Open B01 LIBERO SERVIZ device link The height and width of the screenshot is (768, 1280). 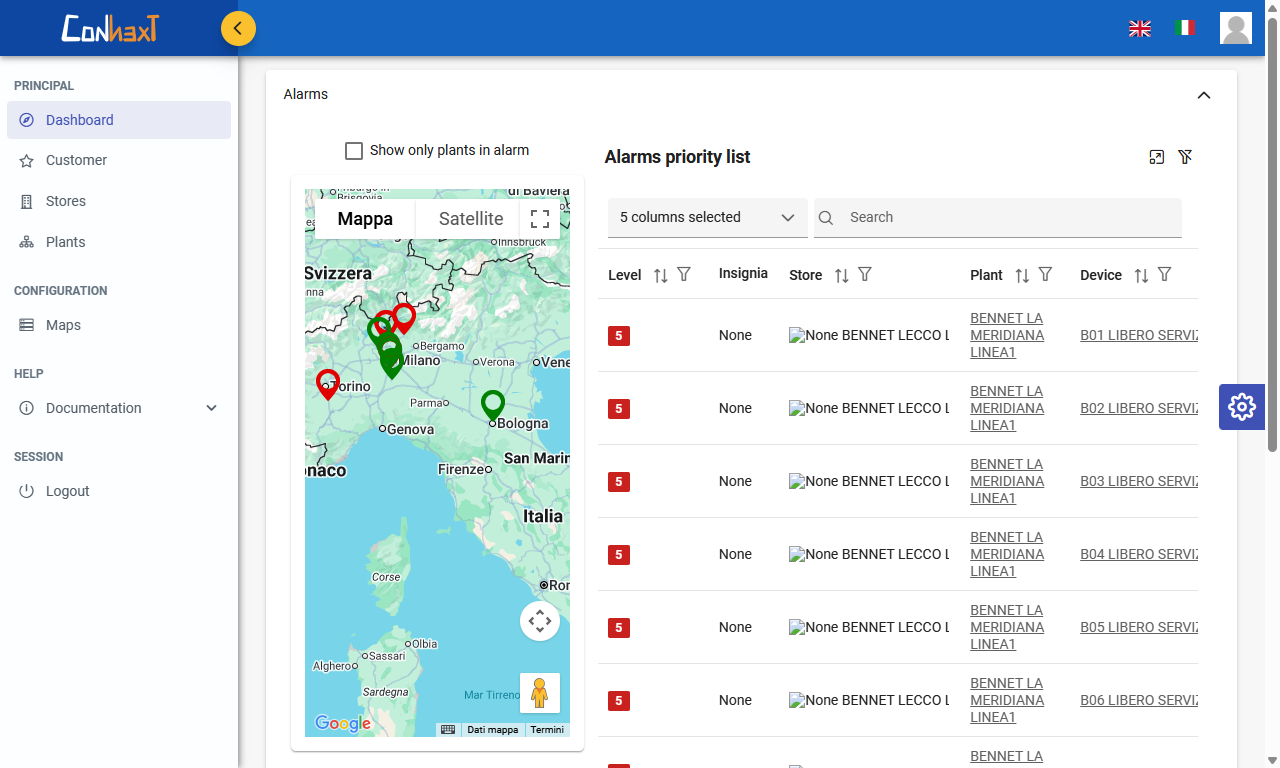pos(1138,336)
